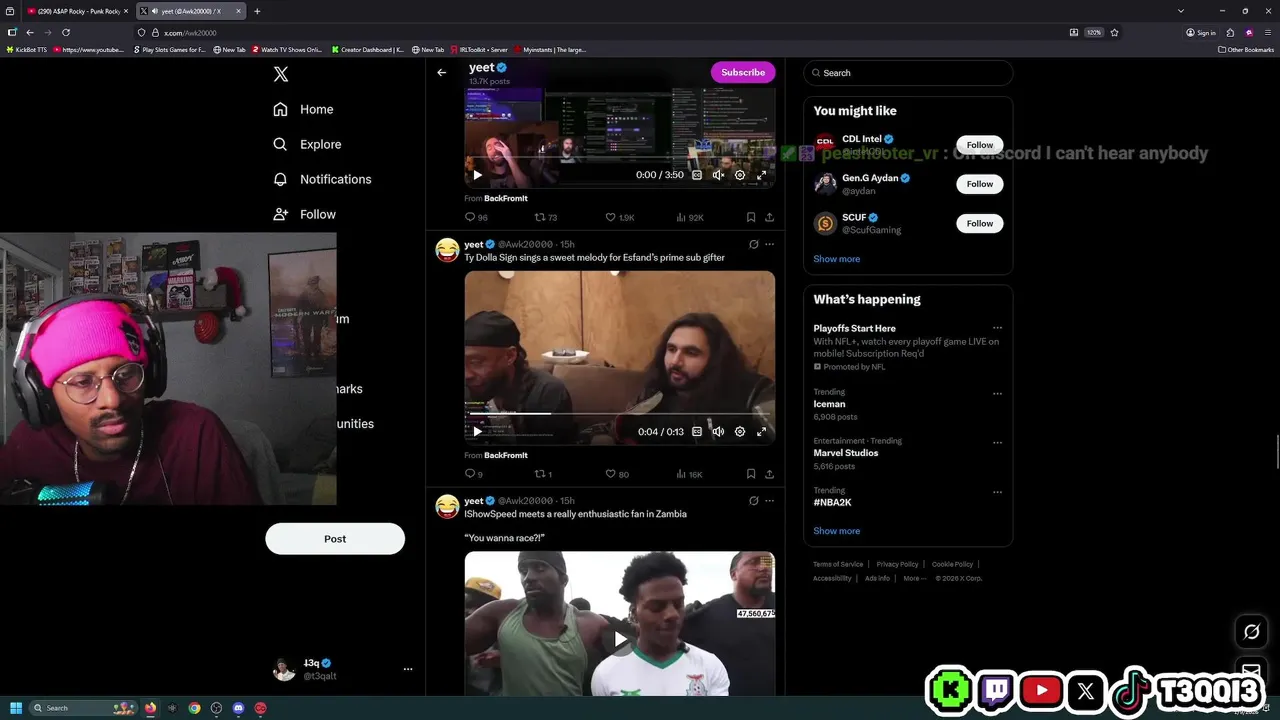The image size is (1280, 720).
Task: Play the top 3:50 video
Action: pyautogui.click(x=477, y=175)
